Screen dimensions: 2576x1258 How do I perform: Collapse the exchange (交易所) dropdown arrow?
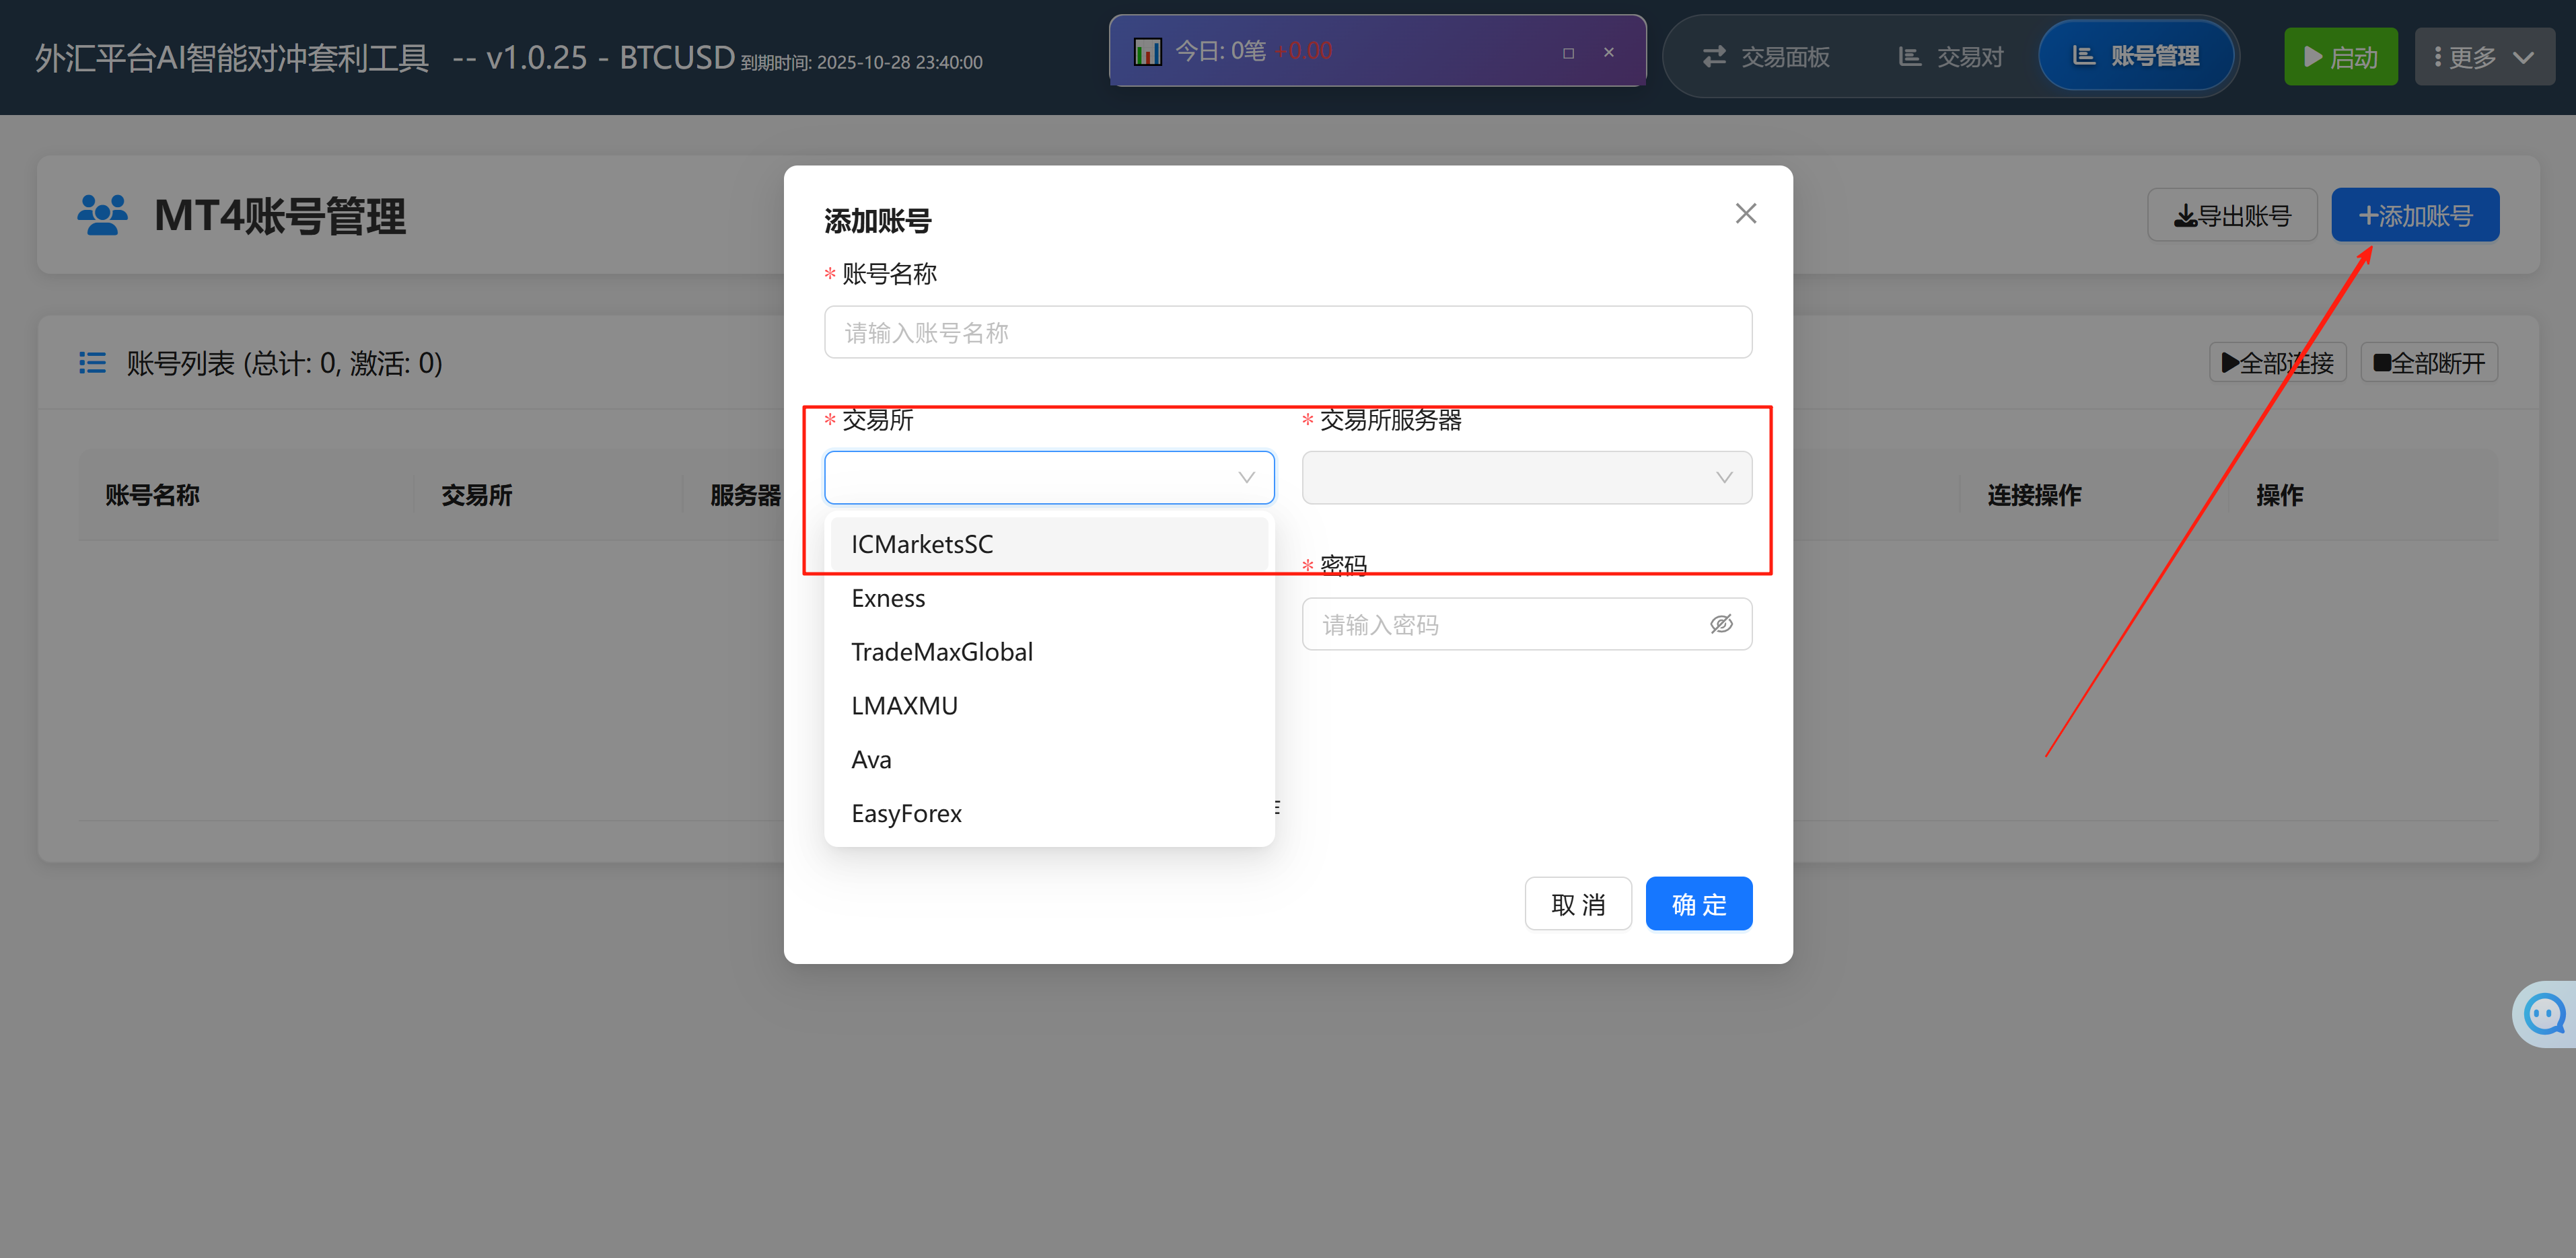[1246, 477]
